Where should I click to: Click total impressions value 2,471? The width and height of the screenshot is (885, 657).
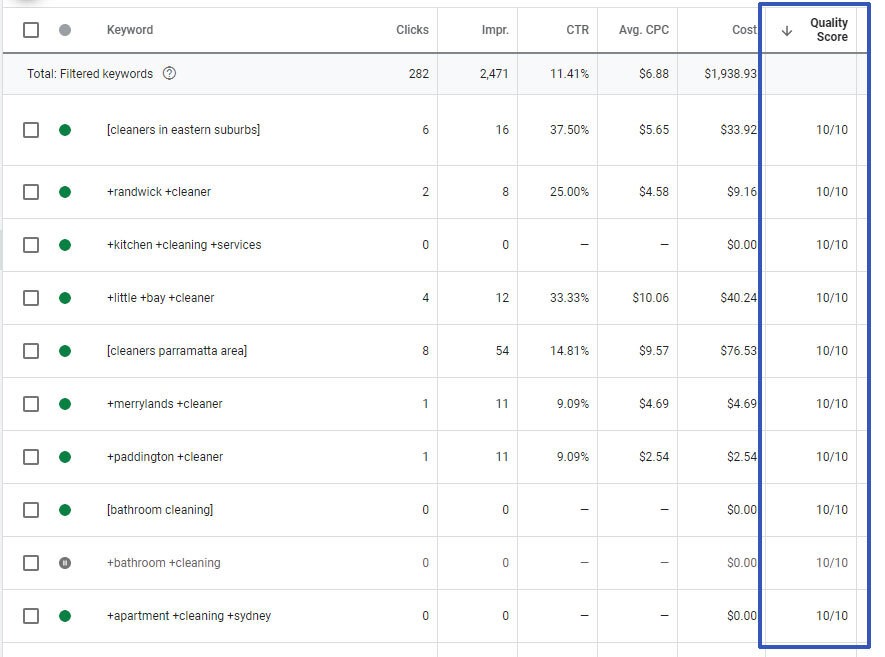(x=494, y=74)
